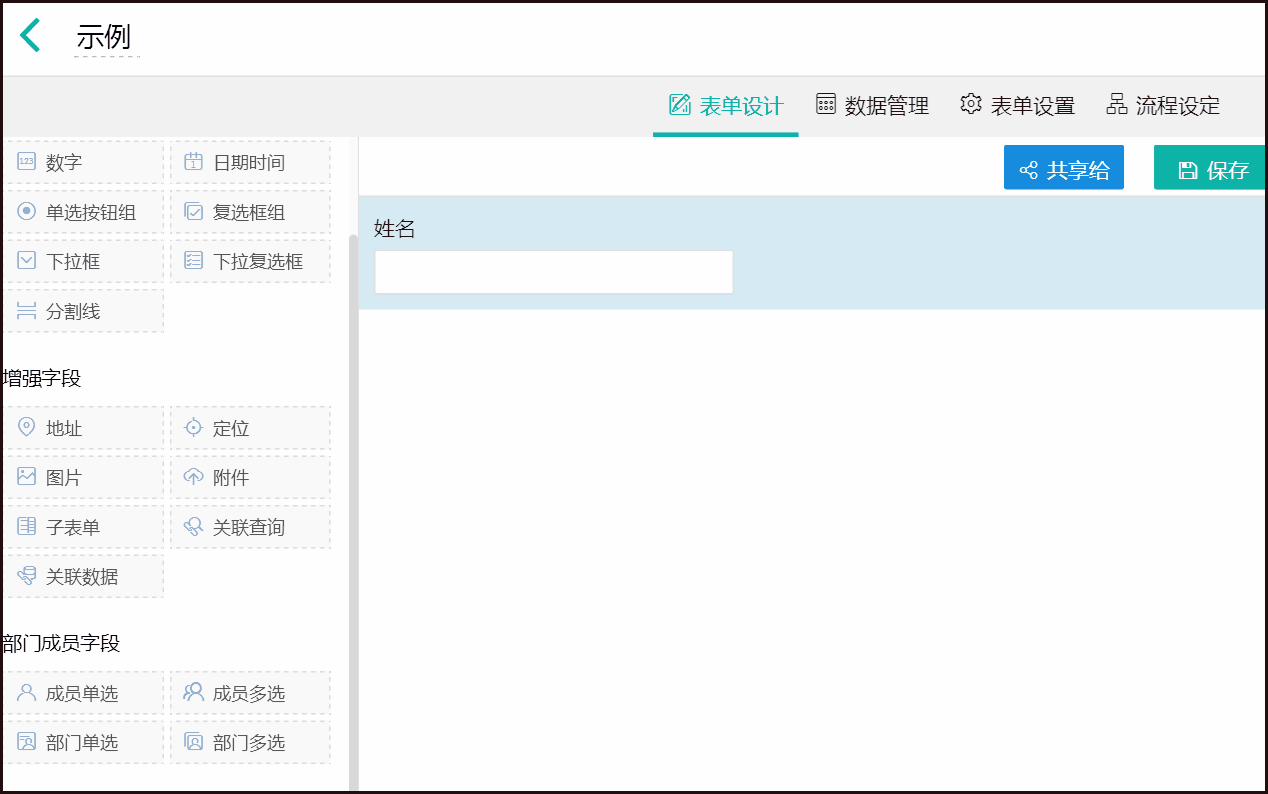1268x794 pixels.
Task: Select the 数字 number field icon
Action: 27,162
